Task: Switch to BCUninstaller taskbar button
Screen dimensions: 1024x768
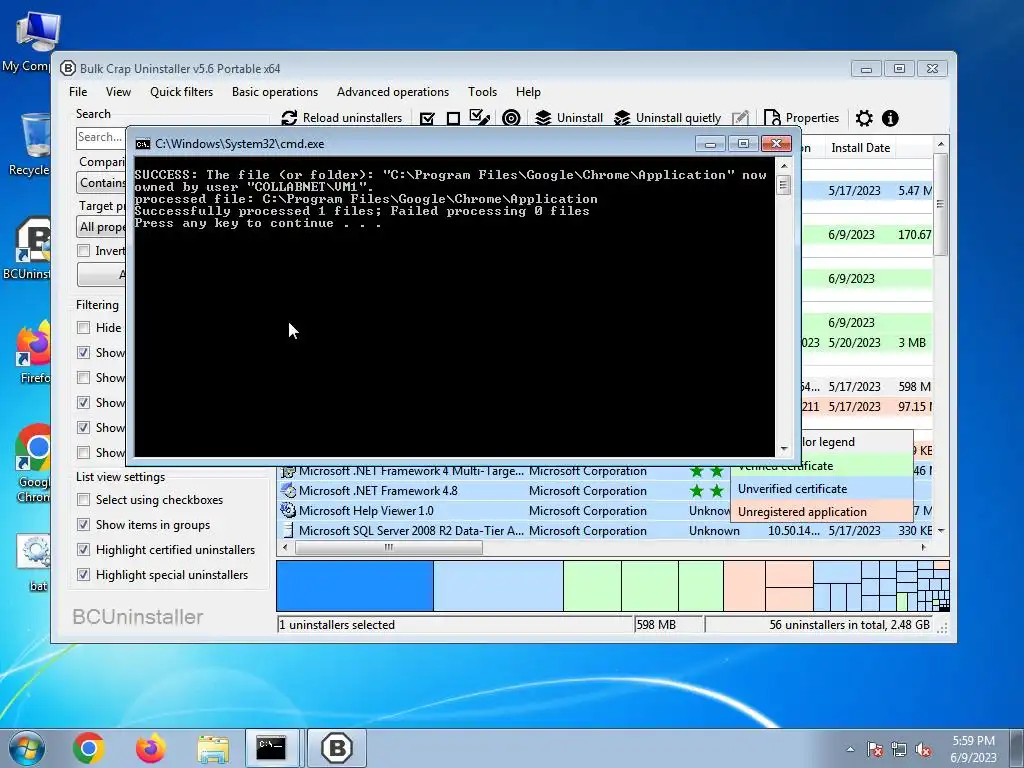Action: pyautogui.click(x=337, y=748)
